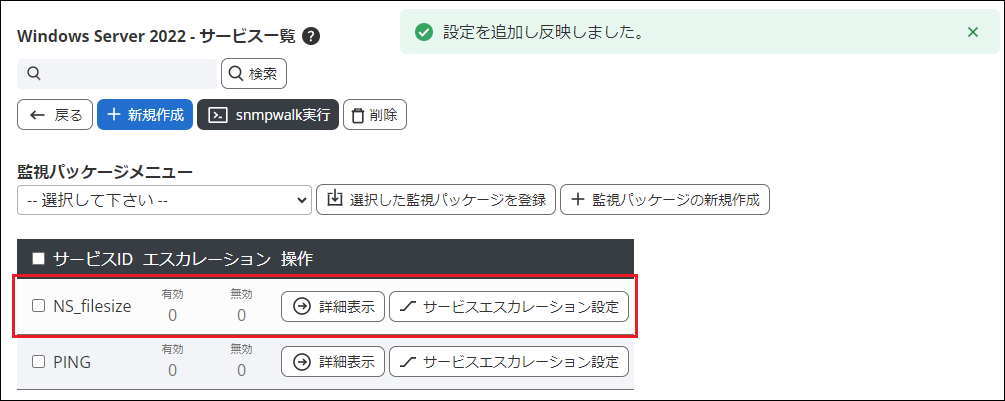Click the magnifier icon in search field
The width and height of the screenshot is (1005, 401).
coord(33,73)
